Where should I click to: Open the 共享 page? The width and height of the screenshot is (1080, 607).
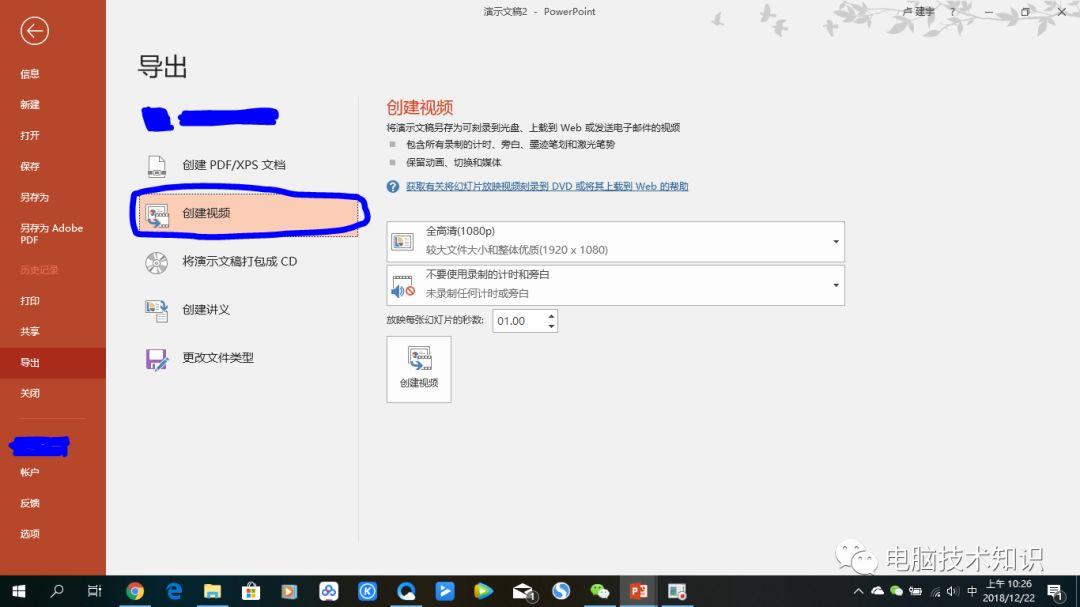click(30, 331)
